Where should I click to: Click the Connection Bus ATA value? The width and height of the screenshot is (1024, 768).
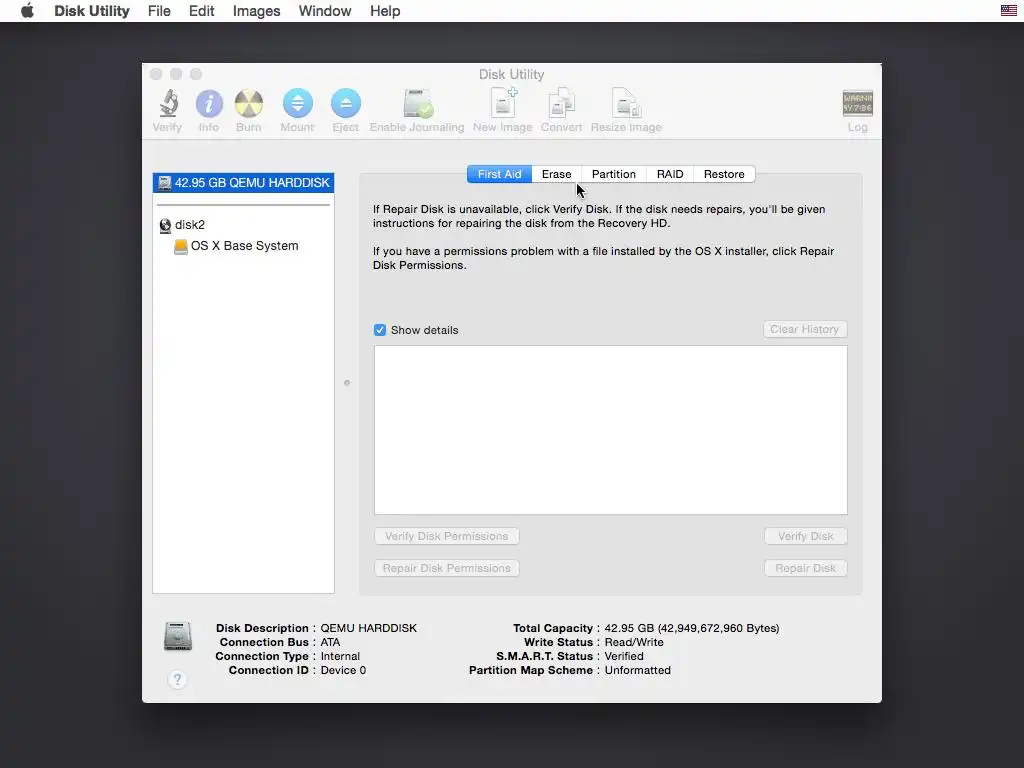click(330, 642)
